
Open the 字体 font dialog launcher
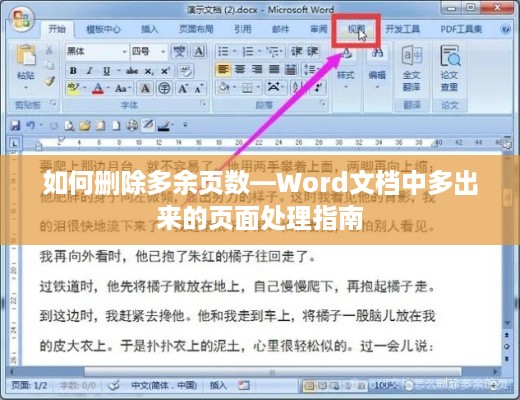(203, 104)
